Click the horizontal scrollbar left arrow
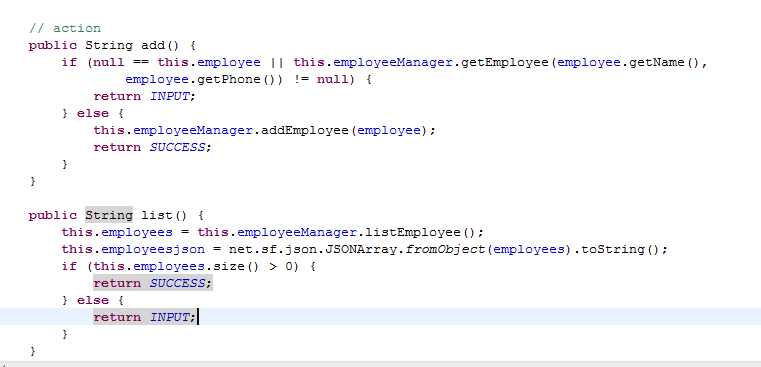761x367 pixels. coord(2,364)
